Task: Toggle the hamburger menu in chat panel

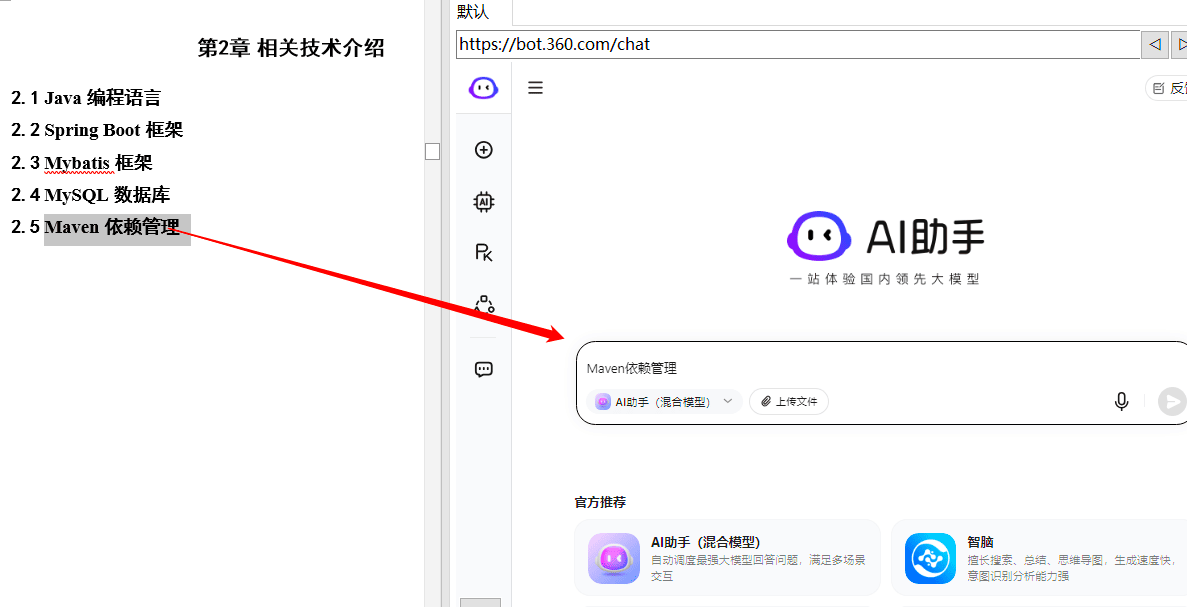Action: (535, 88)
